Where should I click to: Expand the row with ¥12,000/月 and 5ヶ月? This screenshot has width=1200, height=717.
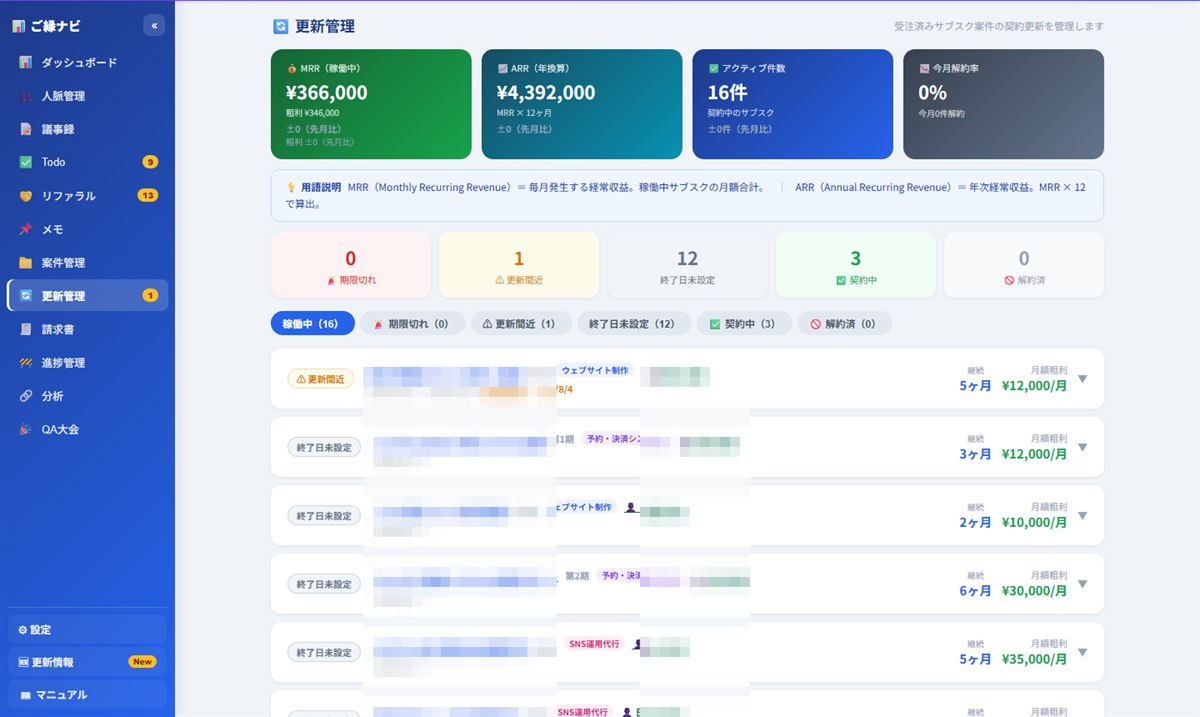tap(1082, 379)
